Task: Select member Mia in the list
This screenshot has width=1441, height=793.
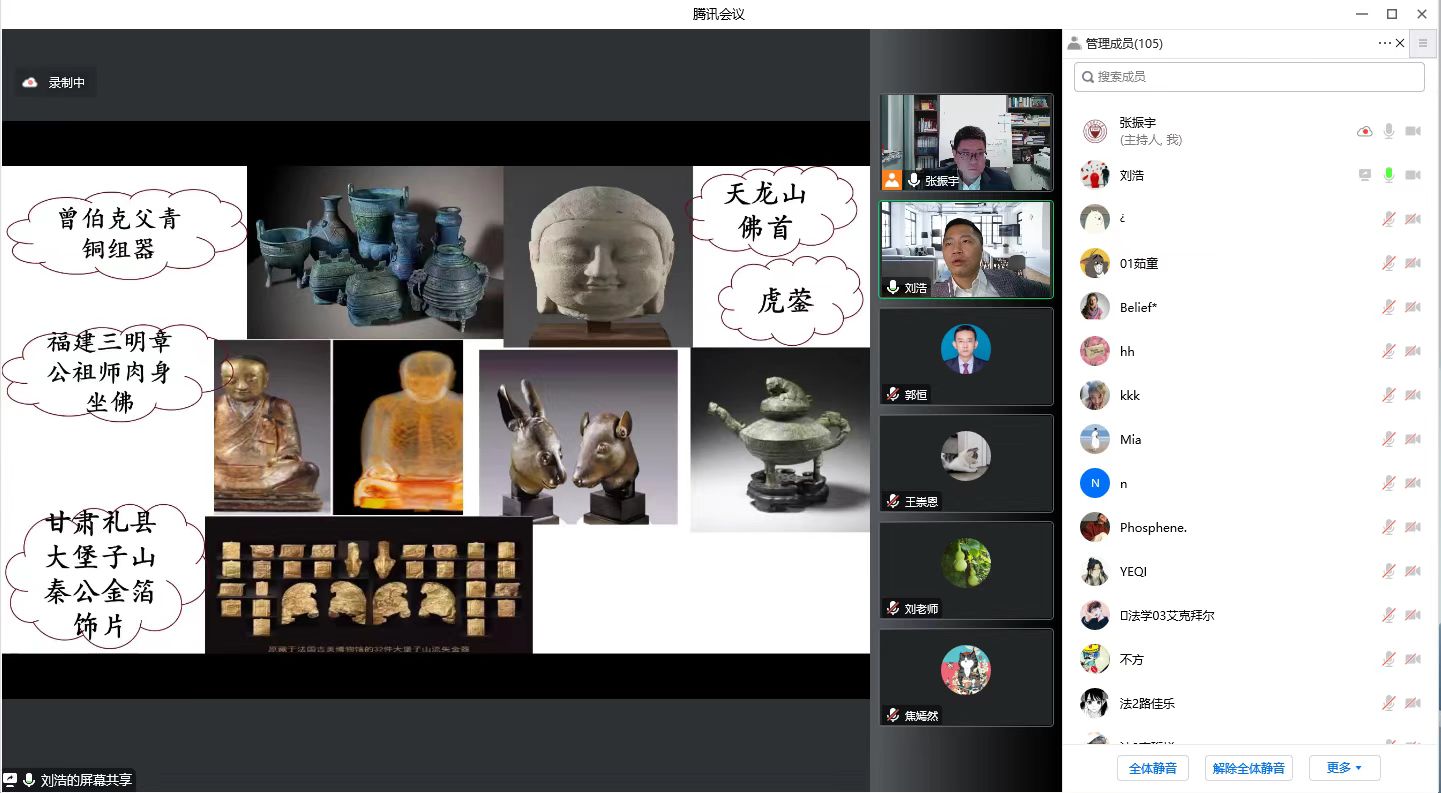Action: click(1130, 439)
